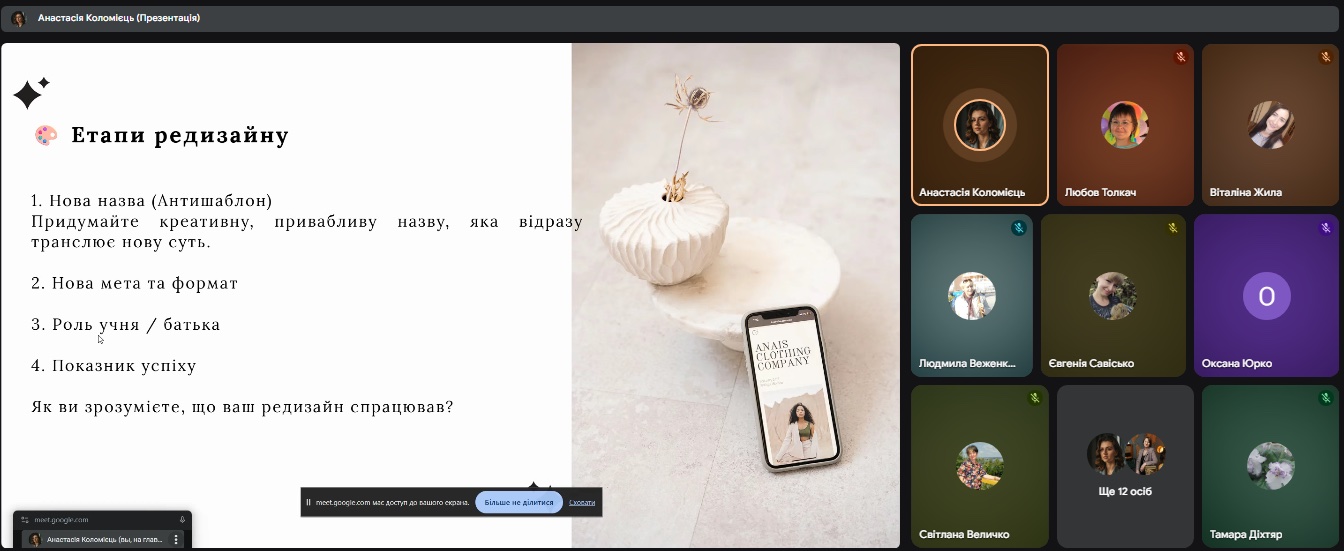The width and height of the screenshot is (1344, 551).
Task: Open three-dot menu next to Анастасія Коломієць tab
Action: click(177, 539)
